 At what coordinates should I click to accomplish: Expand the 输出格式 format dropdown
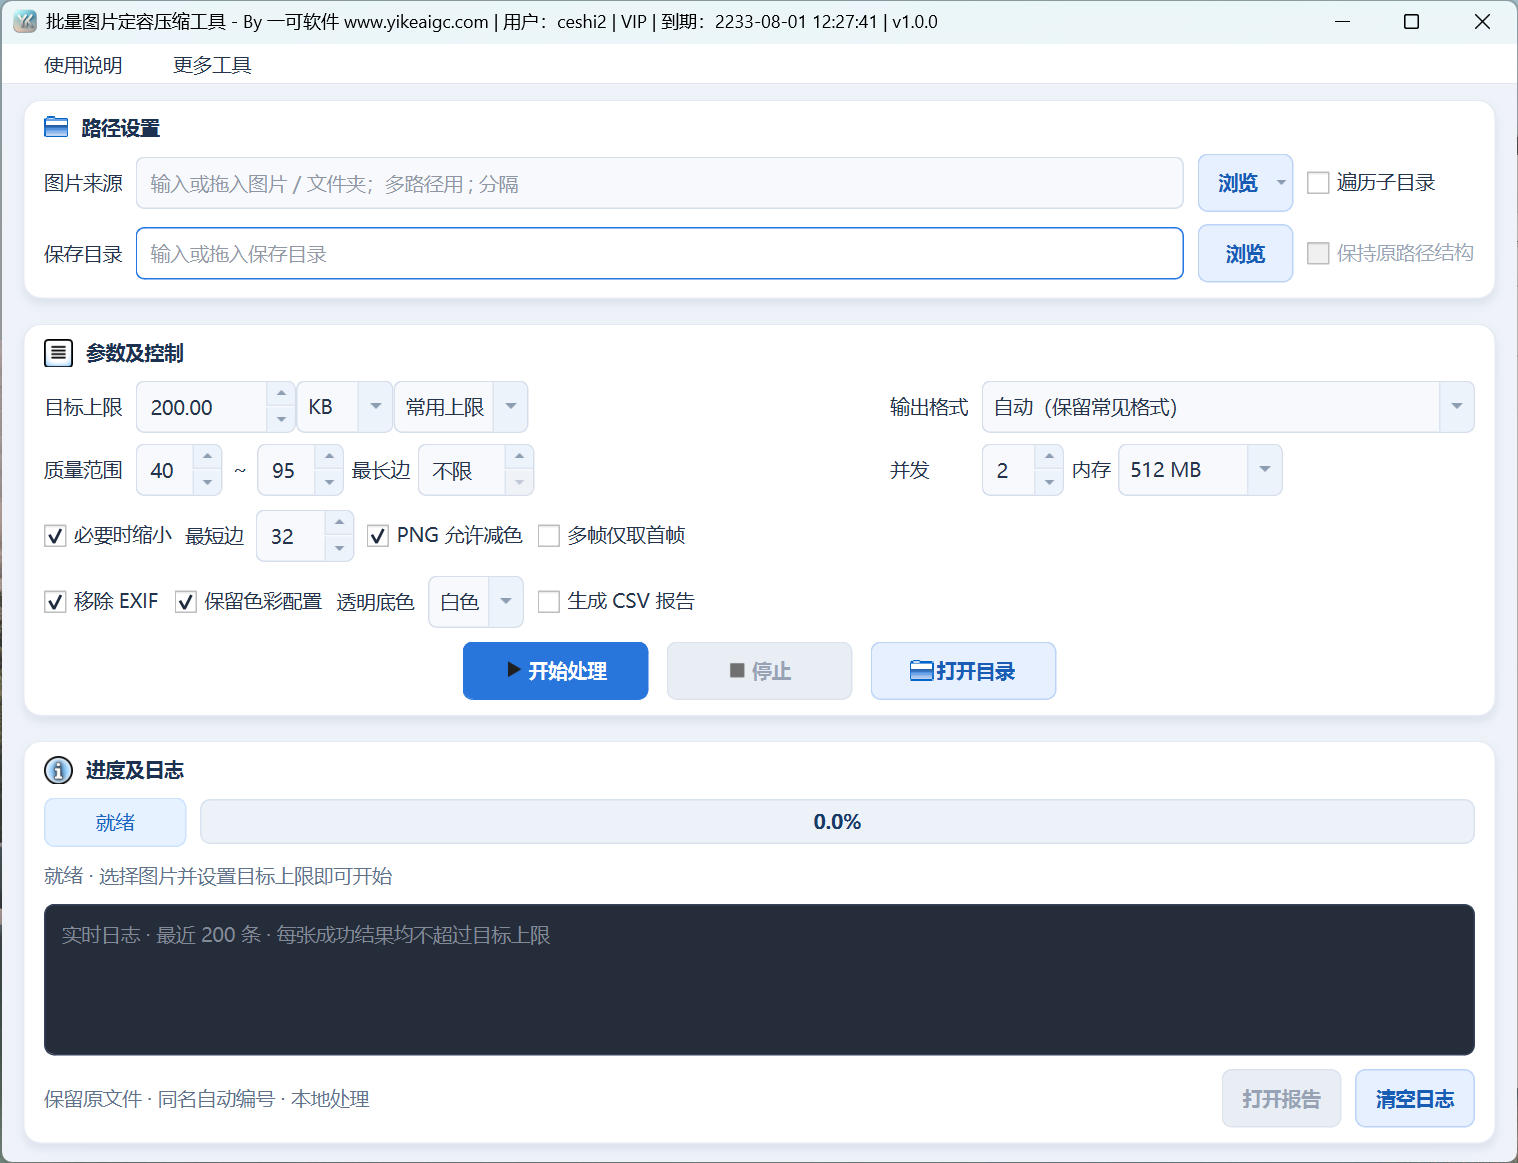(x=1228, y=407)
